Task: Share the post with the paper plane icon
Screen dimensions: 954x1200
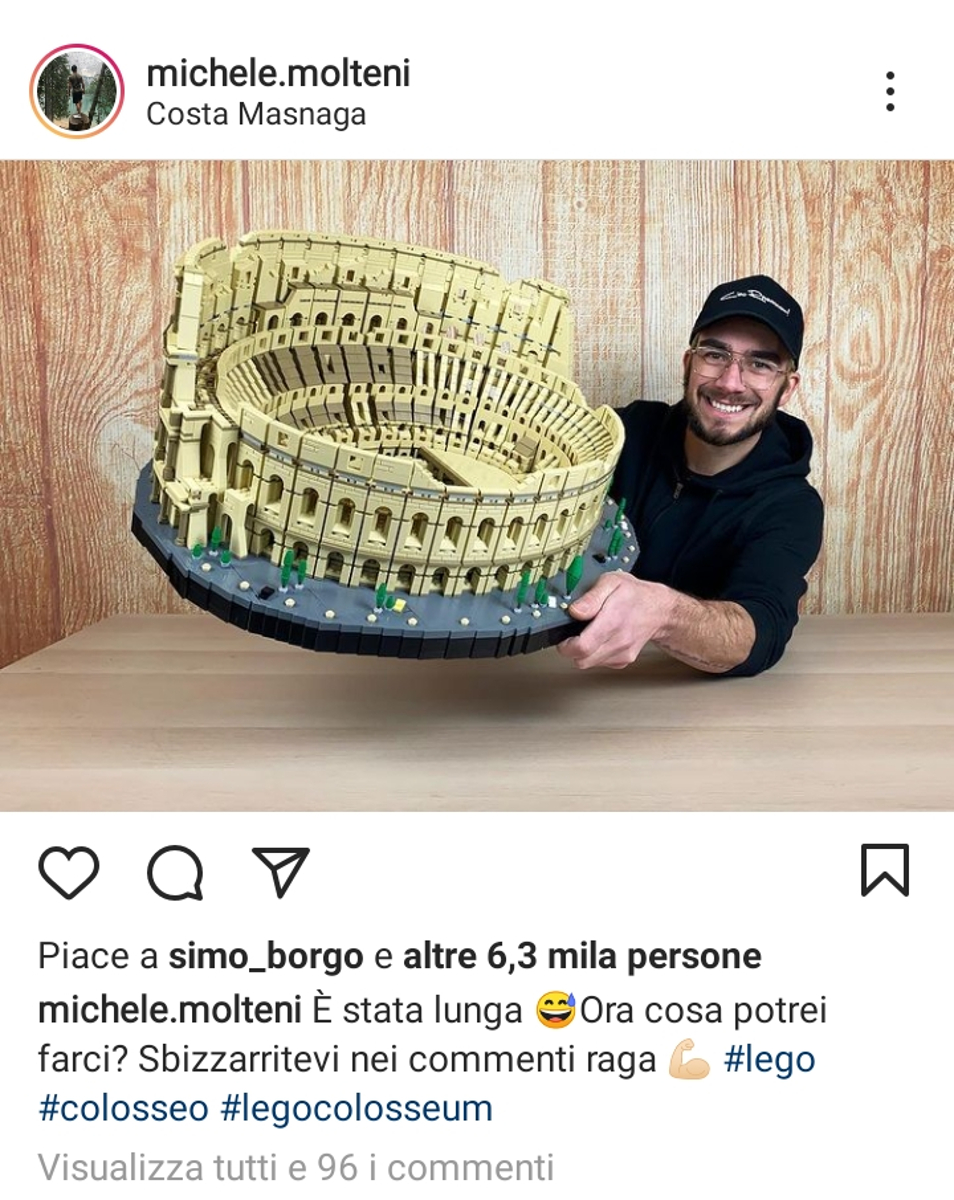Action: click(281, 871)
